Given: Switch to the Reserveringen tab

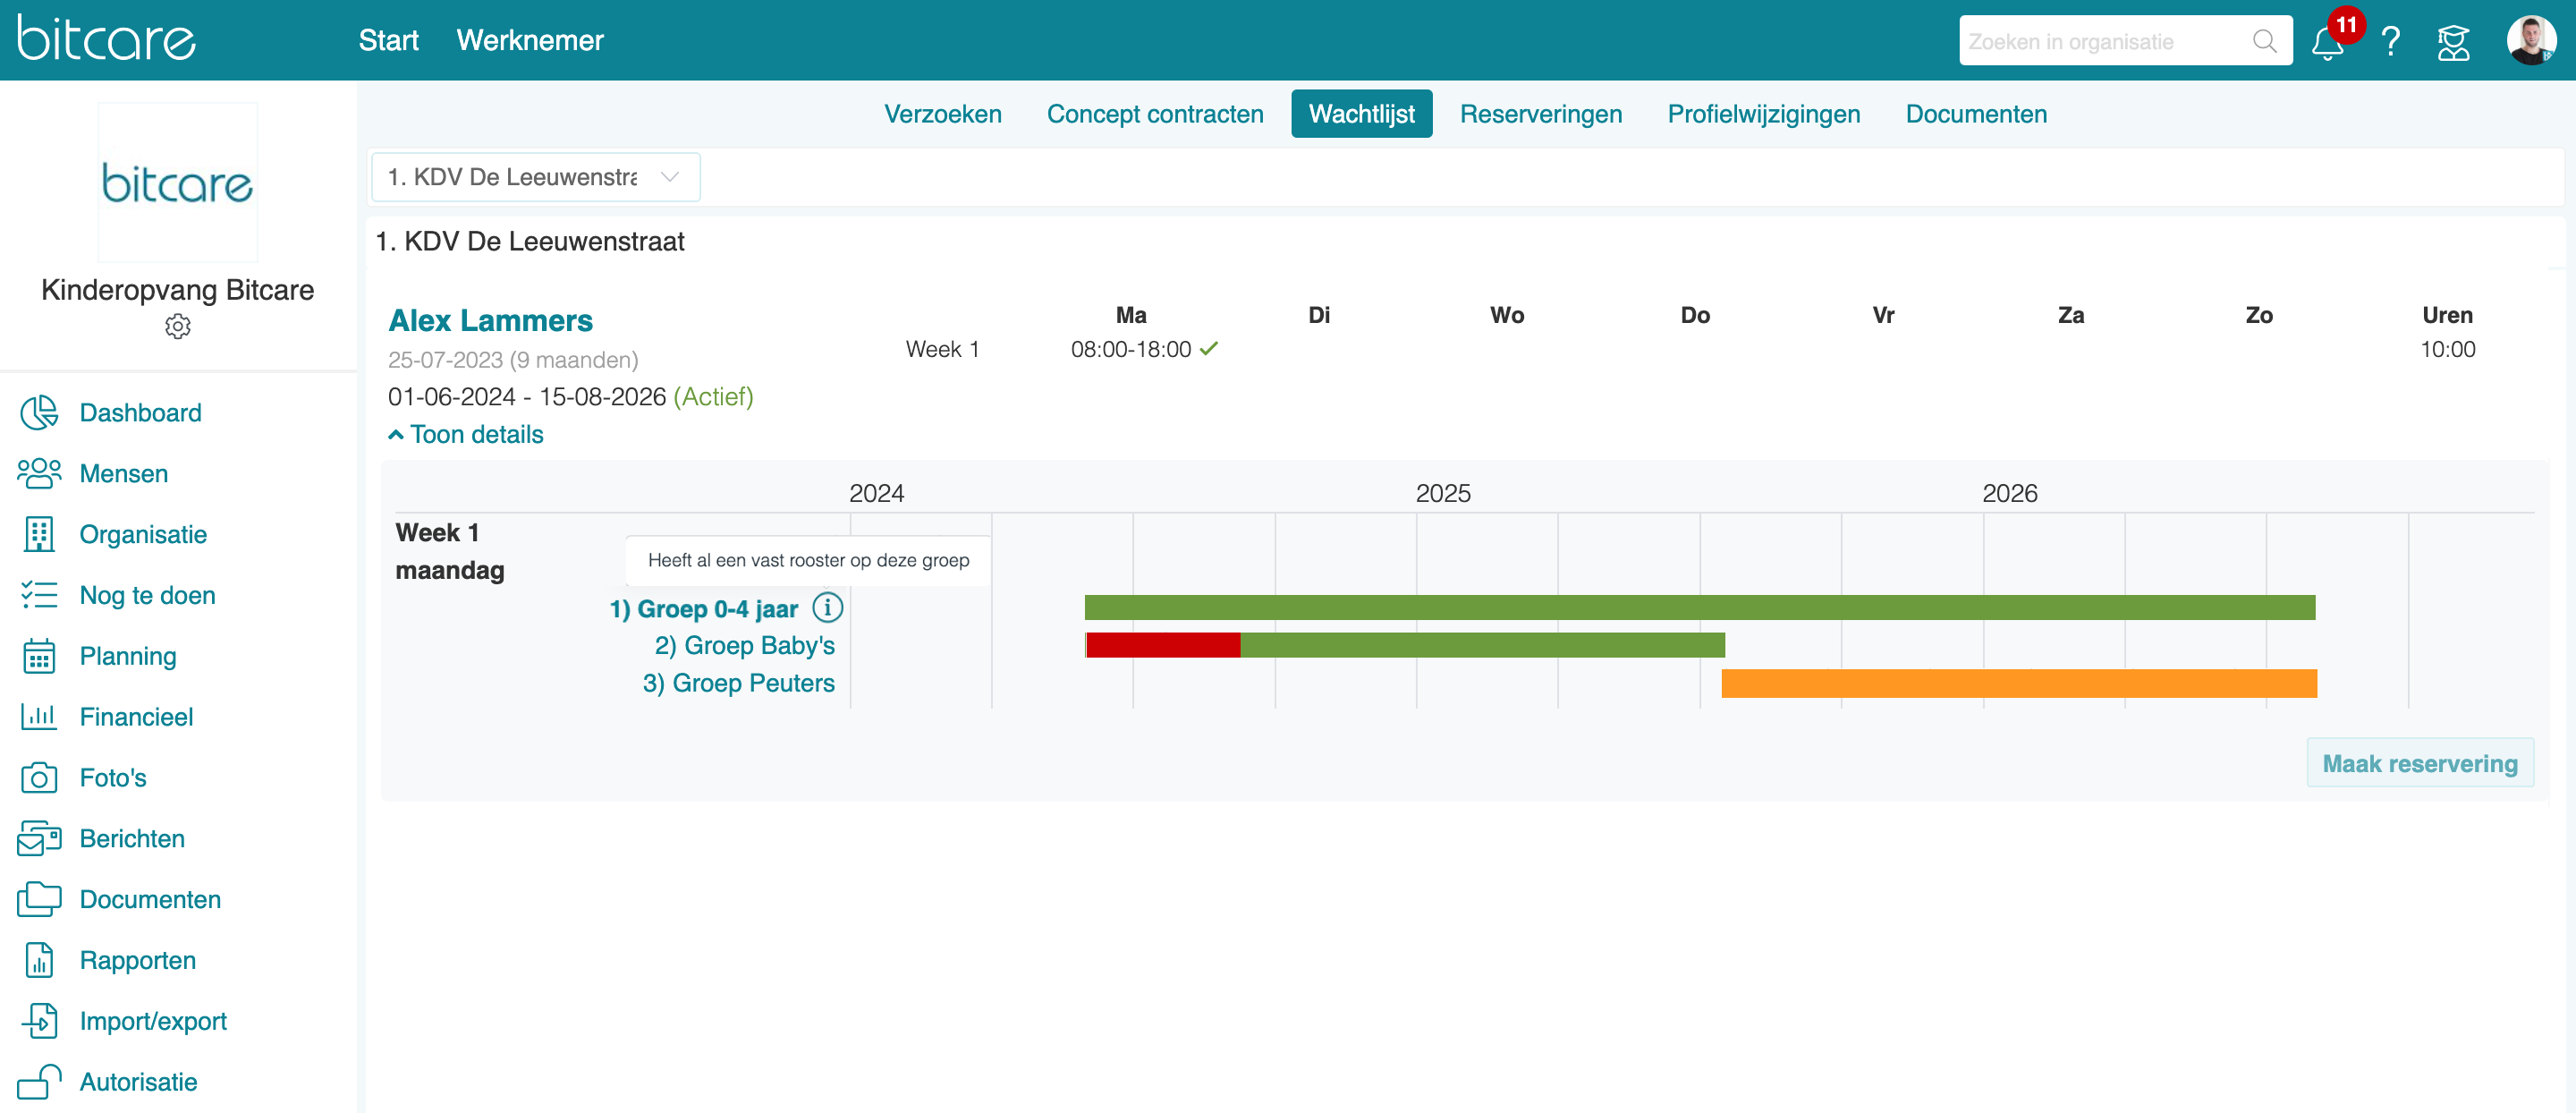Looking at the screenshot, I should tap(1540, 114).
